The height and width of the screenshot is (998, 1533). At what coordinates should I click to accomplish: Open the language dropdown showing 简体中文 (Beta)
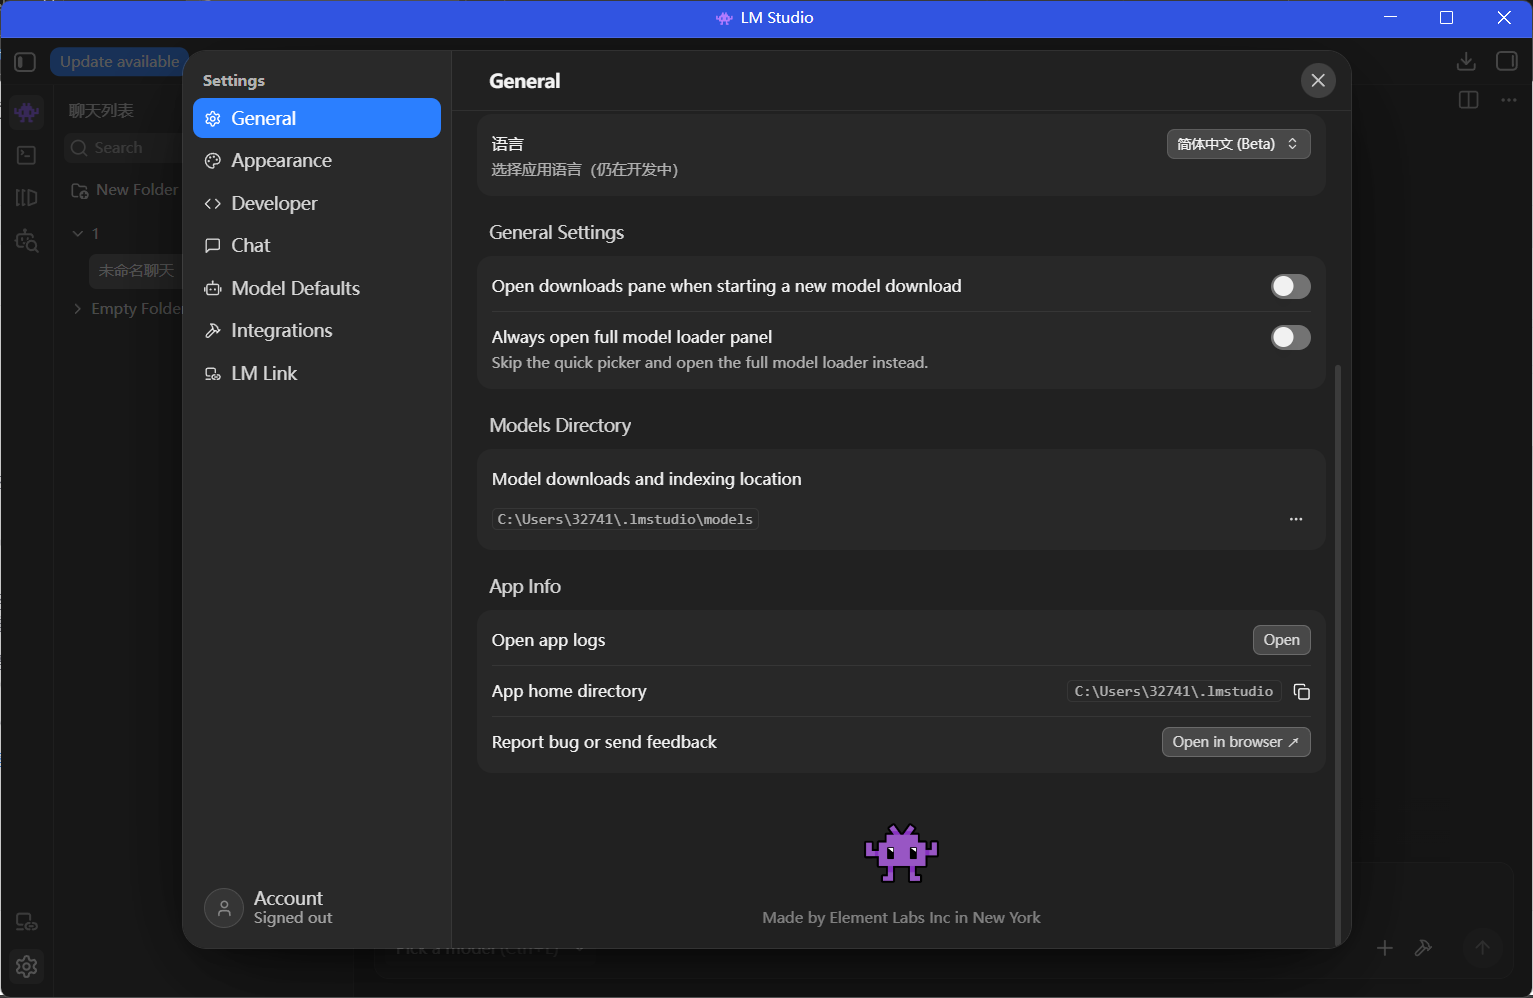1238,144
